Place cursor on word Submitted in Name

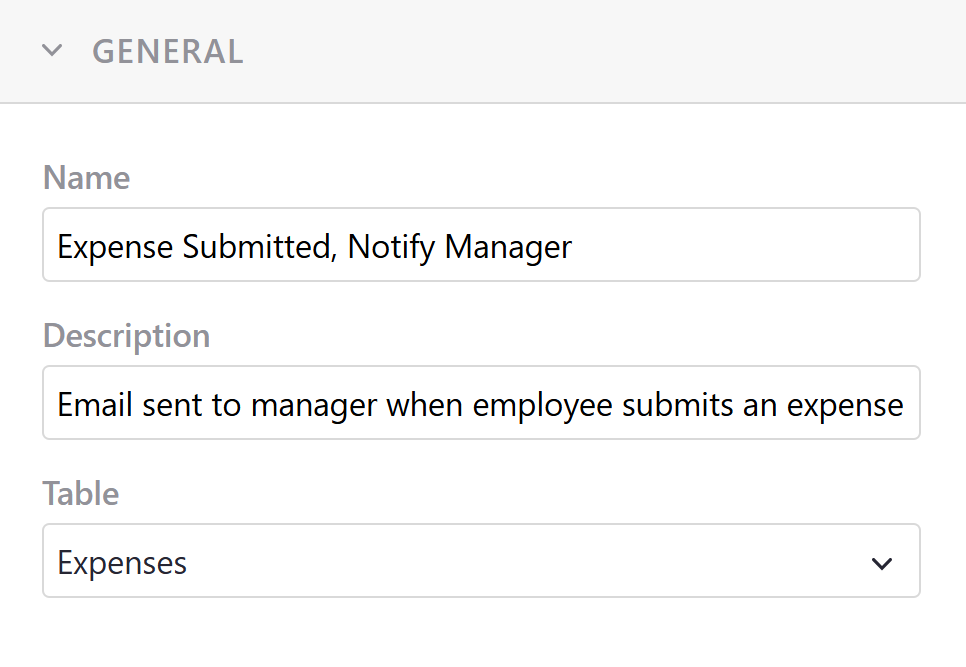point(258,246)
